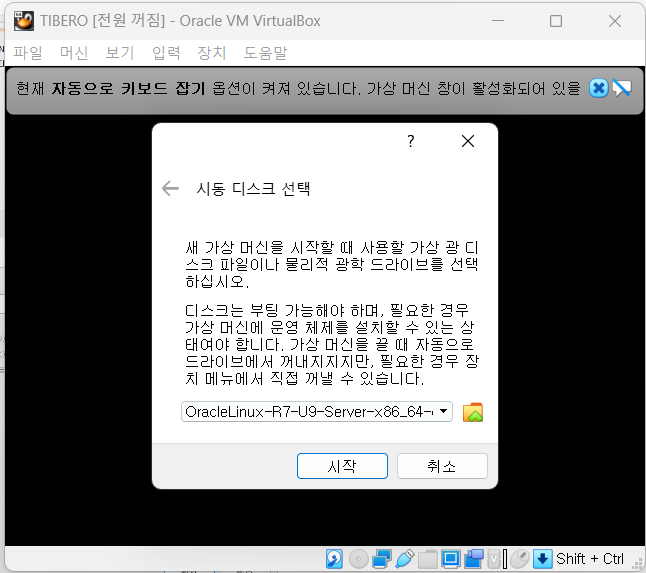The height and width of the screenshot is (573, 646).
Task: Click the don't-show-again message icon
Action: [x=621, y=88]
